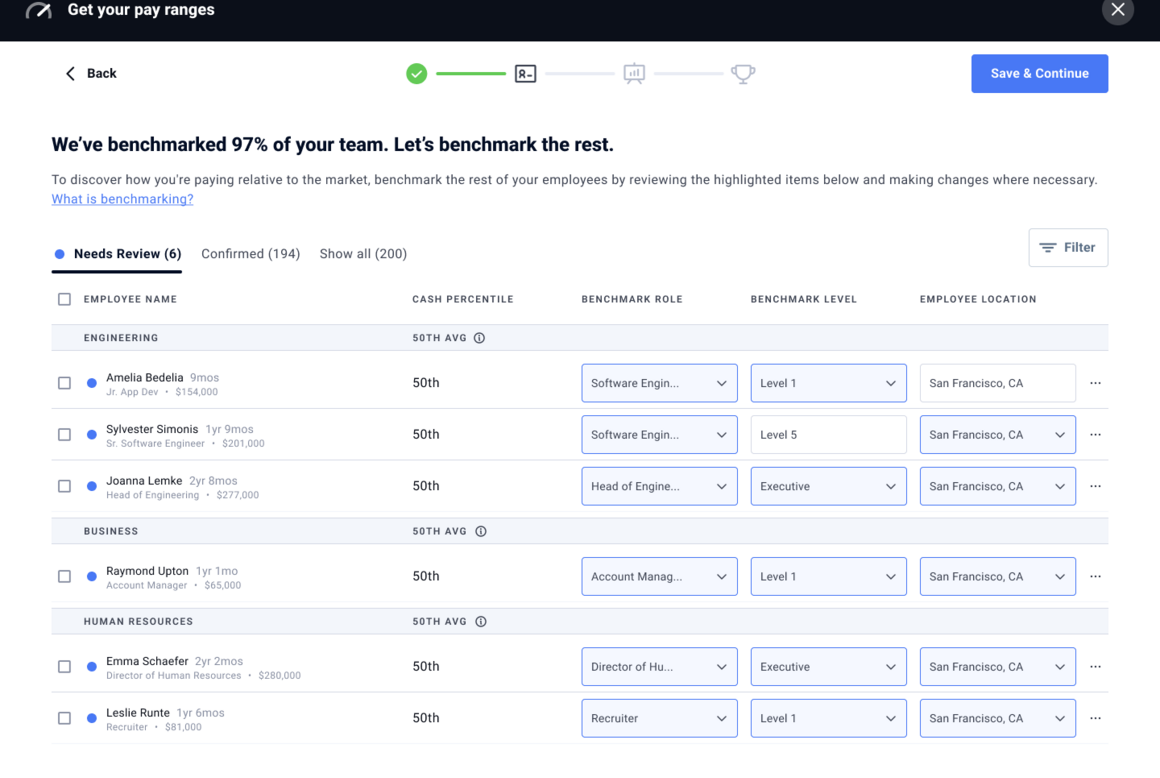1160x778 pixels.
Task: Click the ID card benchmarking step icon
Action: pos(525,74)
